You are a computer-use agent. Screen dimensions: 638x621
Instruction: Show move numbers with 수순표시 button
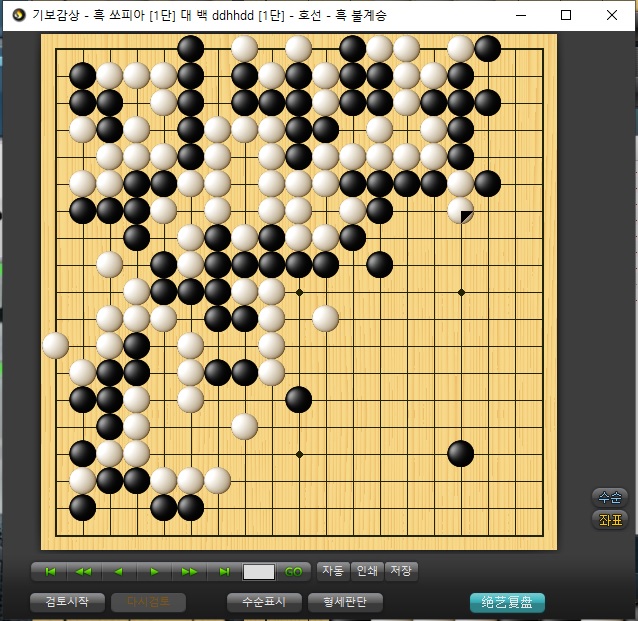click(x=264, y=602)
